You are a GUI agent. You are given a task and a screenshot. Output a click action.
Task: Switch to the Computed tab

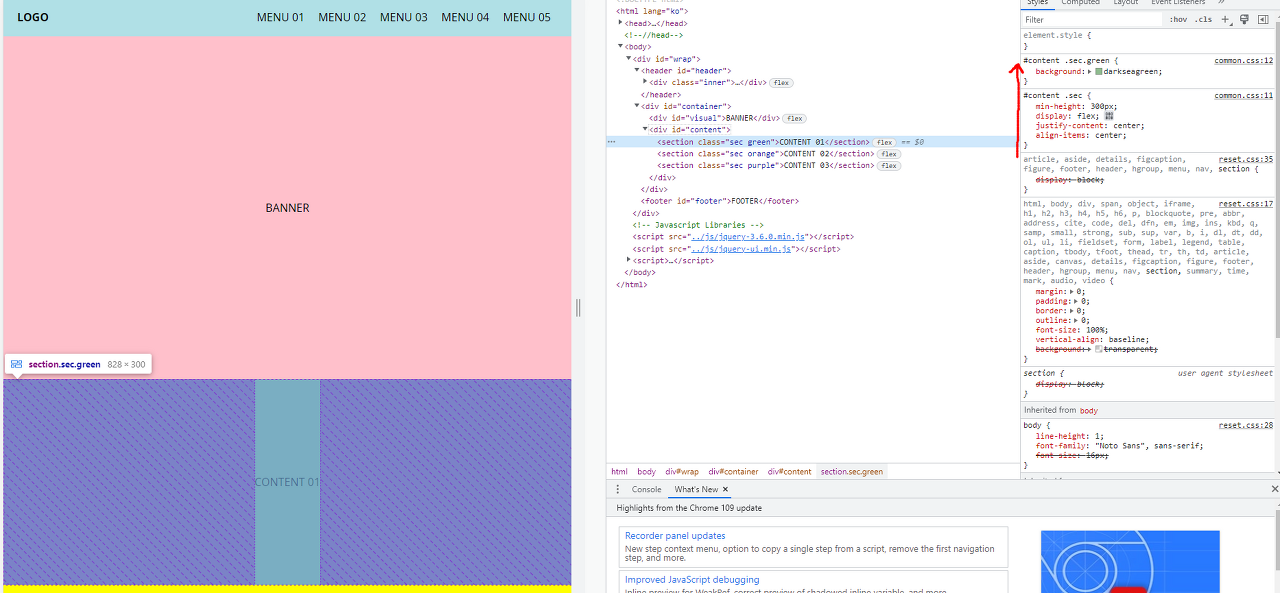[x=1080, y=3]
